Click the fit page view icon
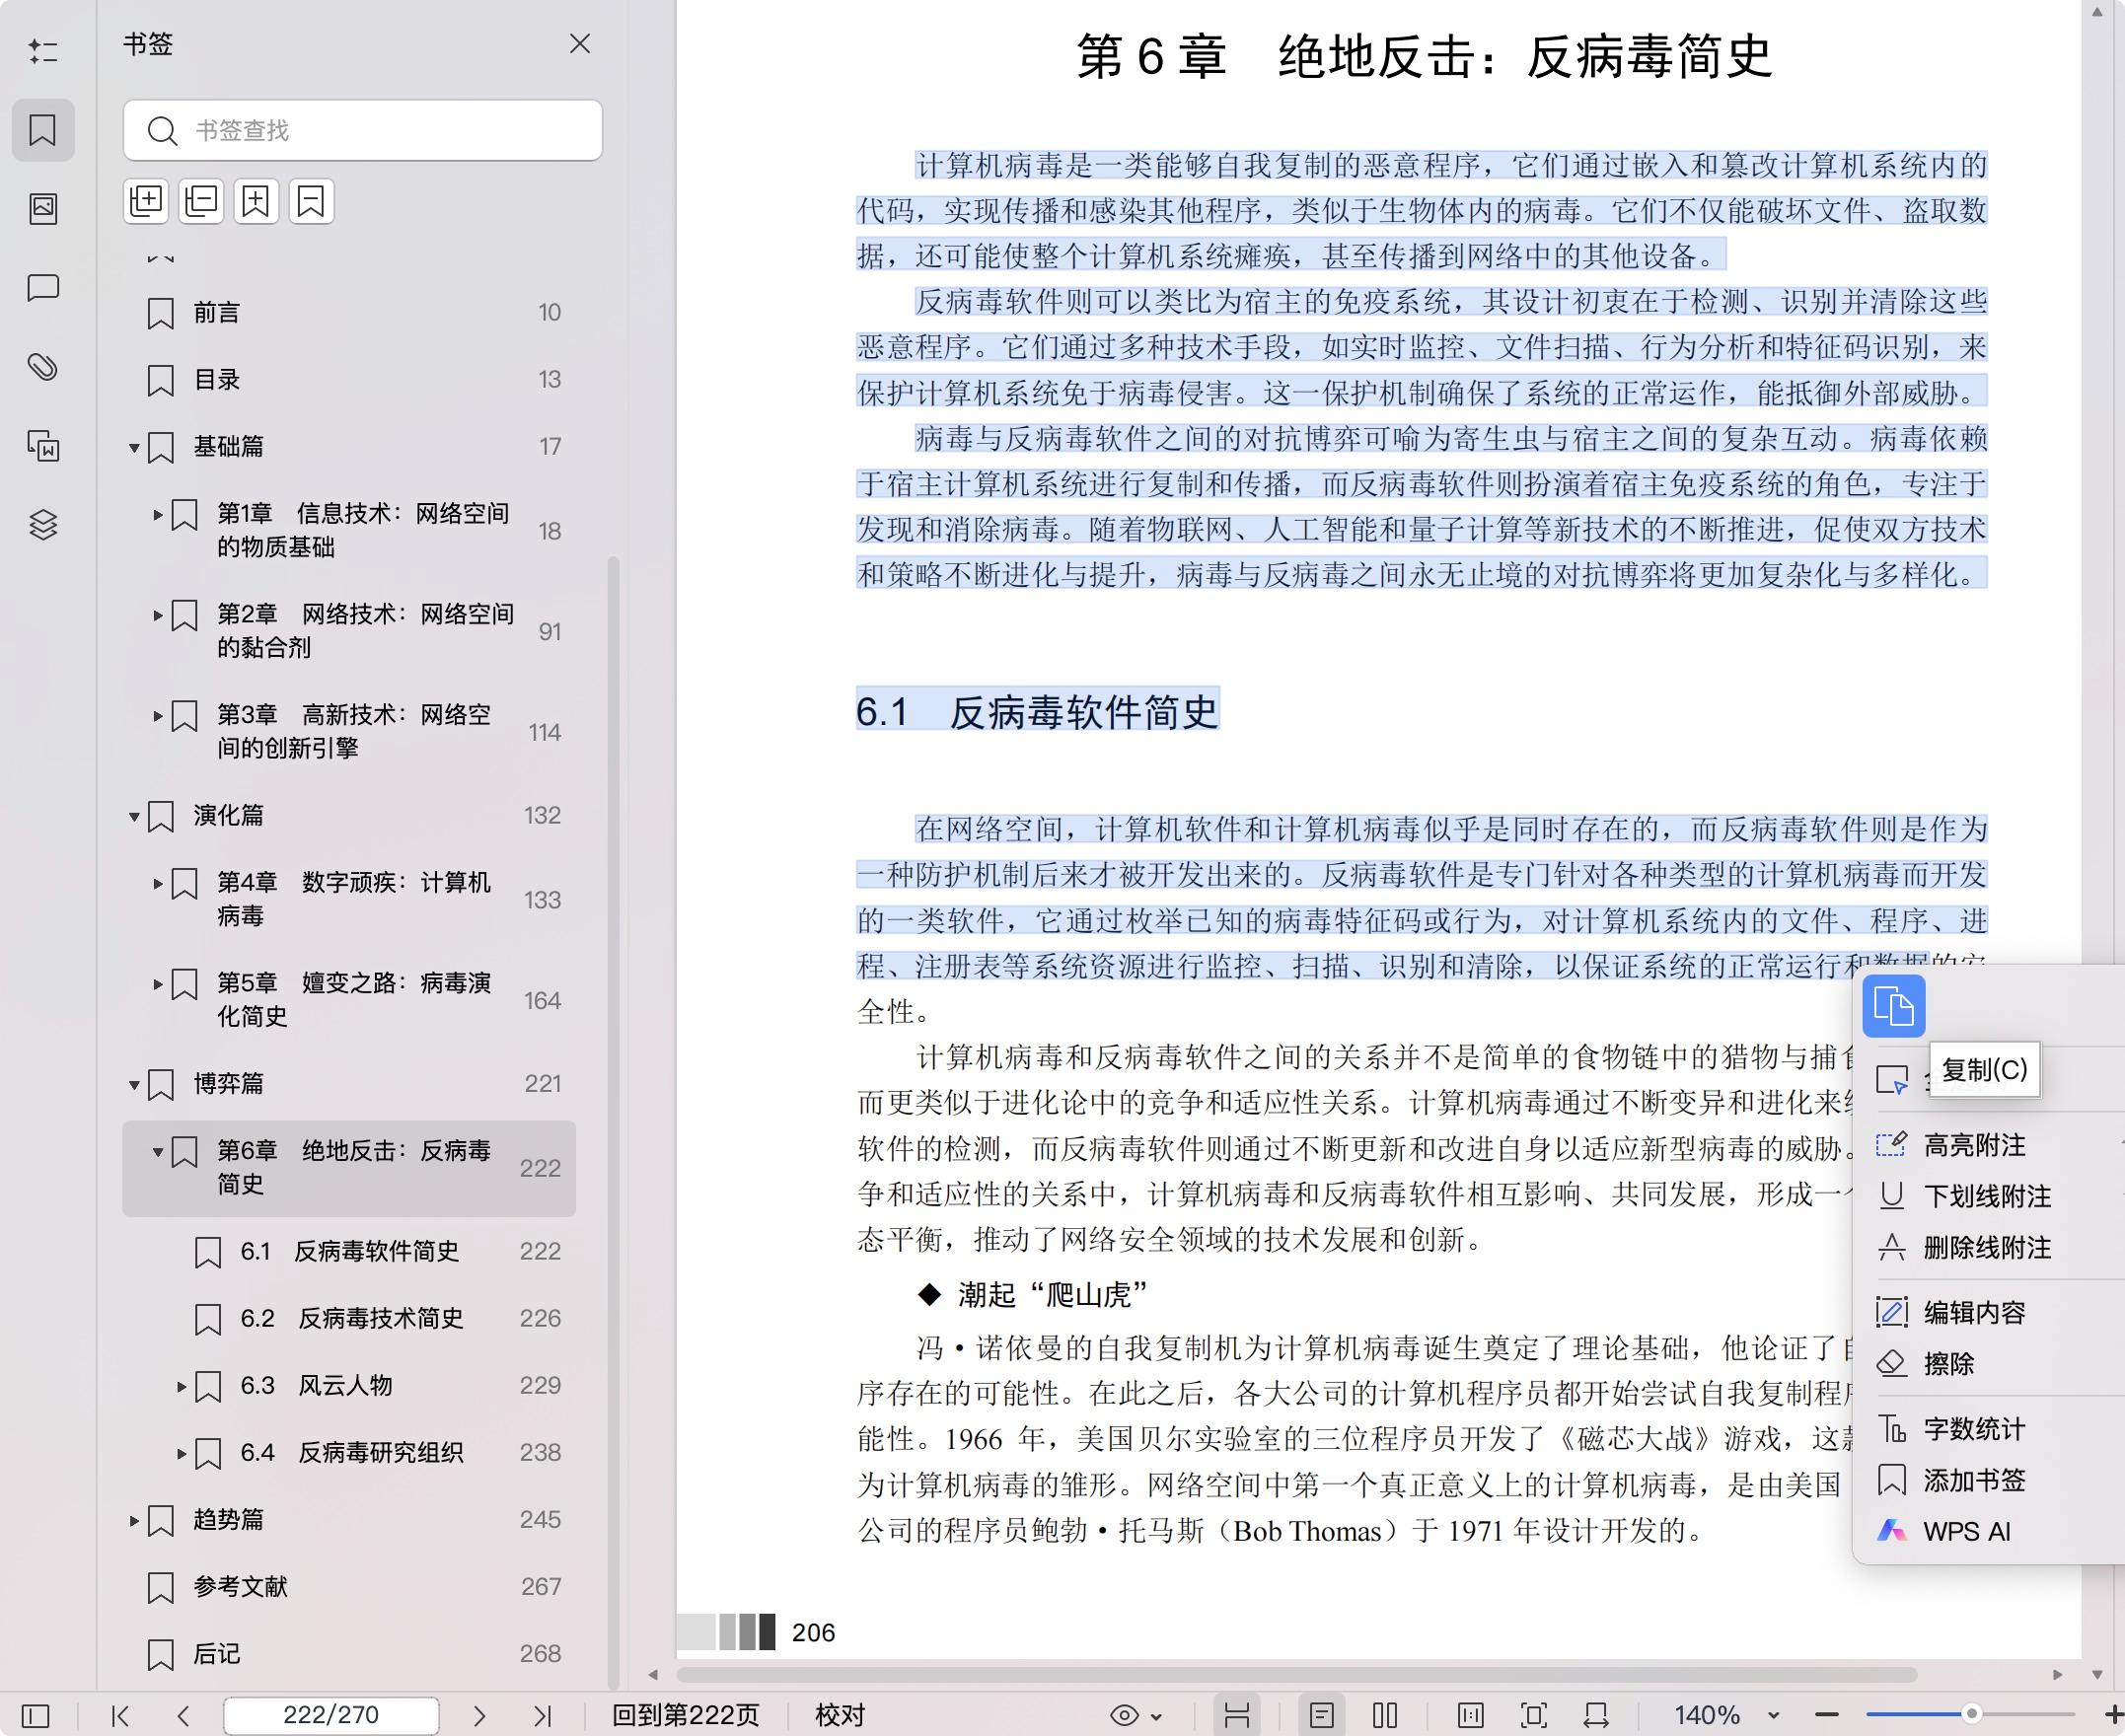 (x=1534, y=1716)
